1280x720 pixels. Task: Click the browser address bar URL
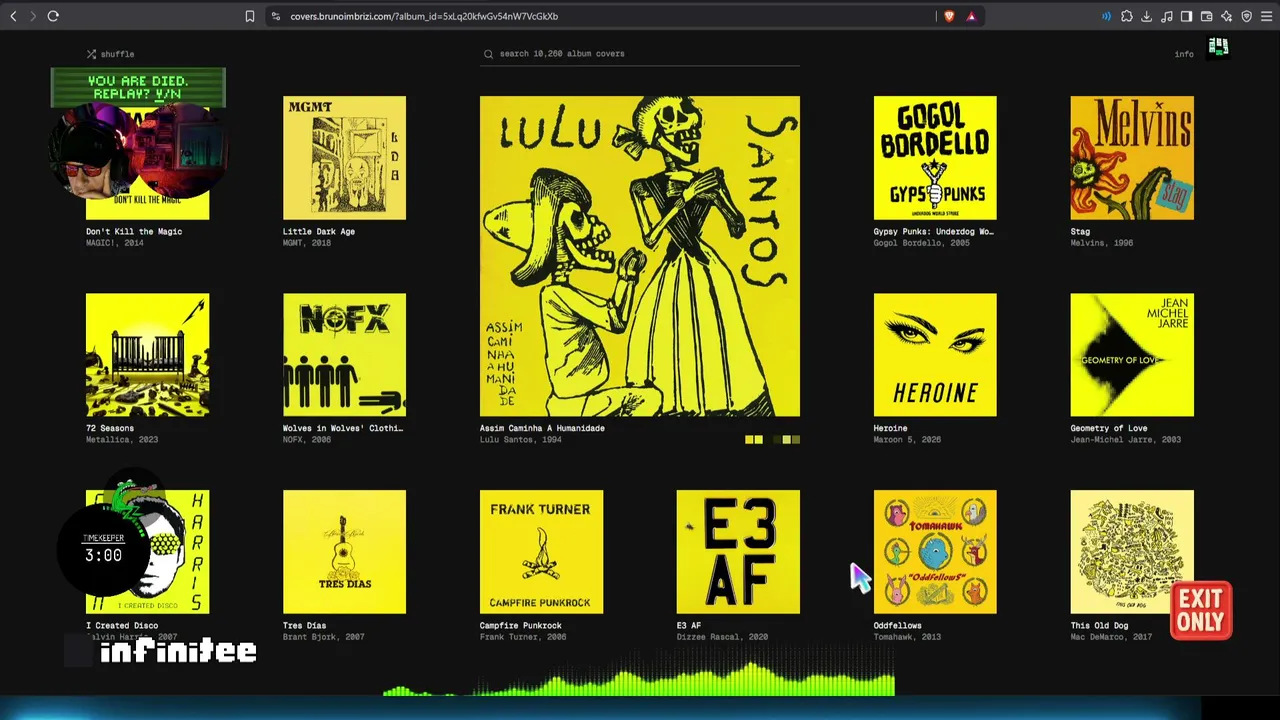click(x=424, y=16)
